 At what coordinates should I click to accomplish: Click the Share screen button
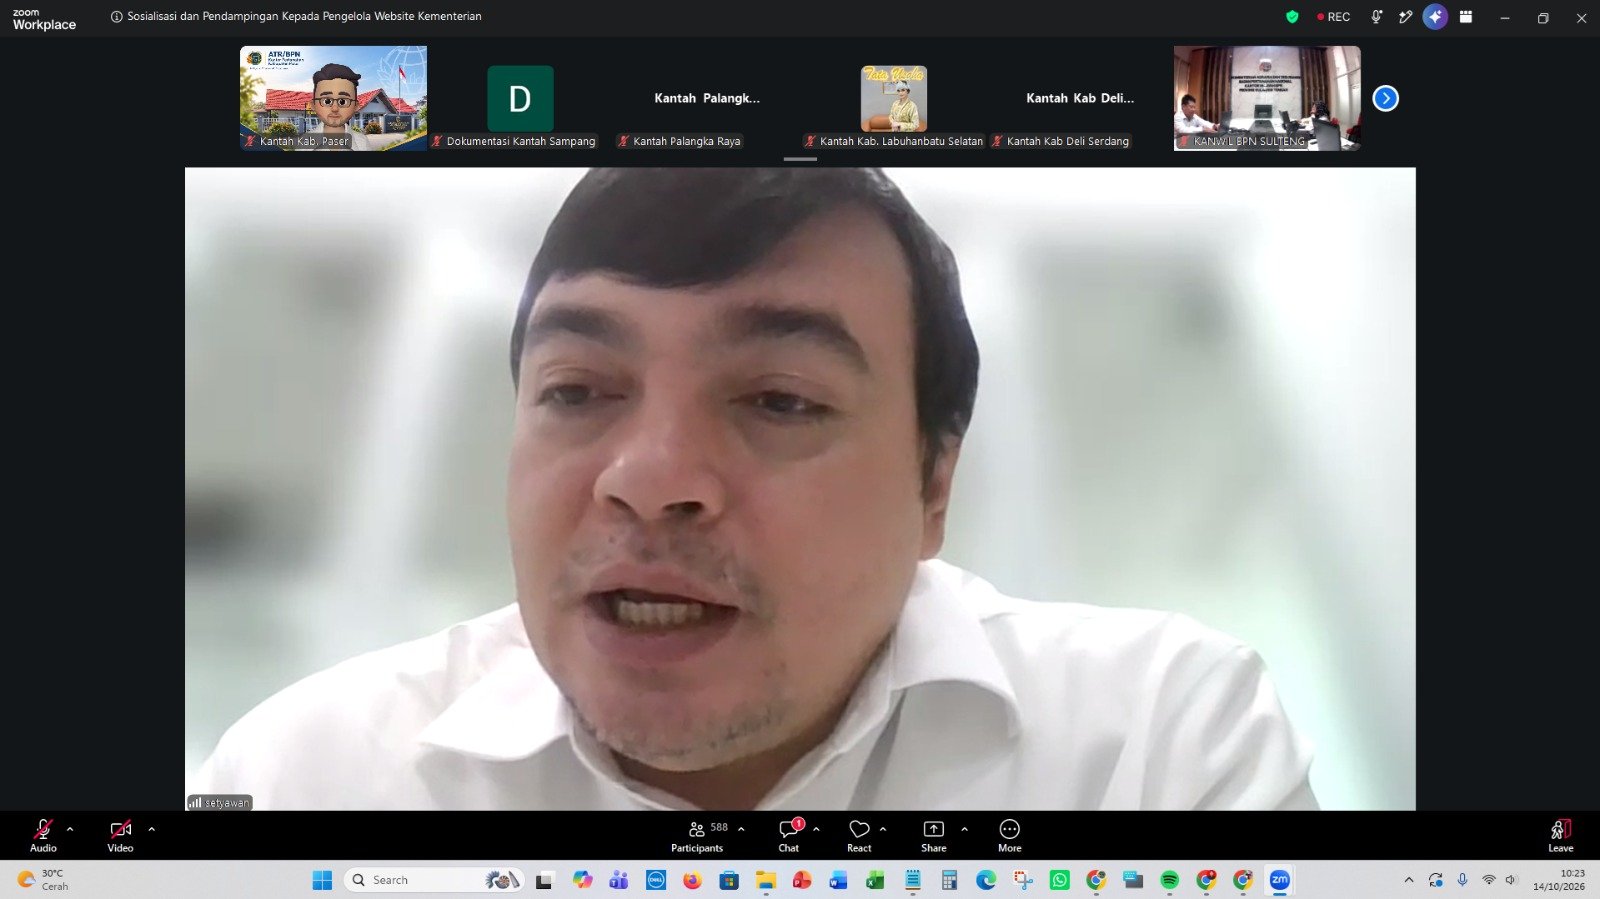pyautogui.click(x=933, y=836)
